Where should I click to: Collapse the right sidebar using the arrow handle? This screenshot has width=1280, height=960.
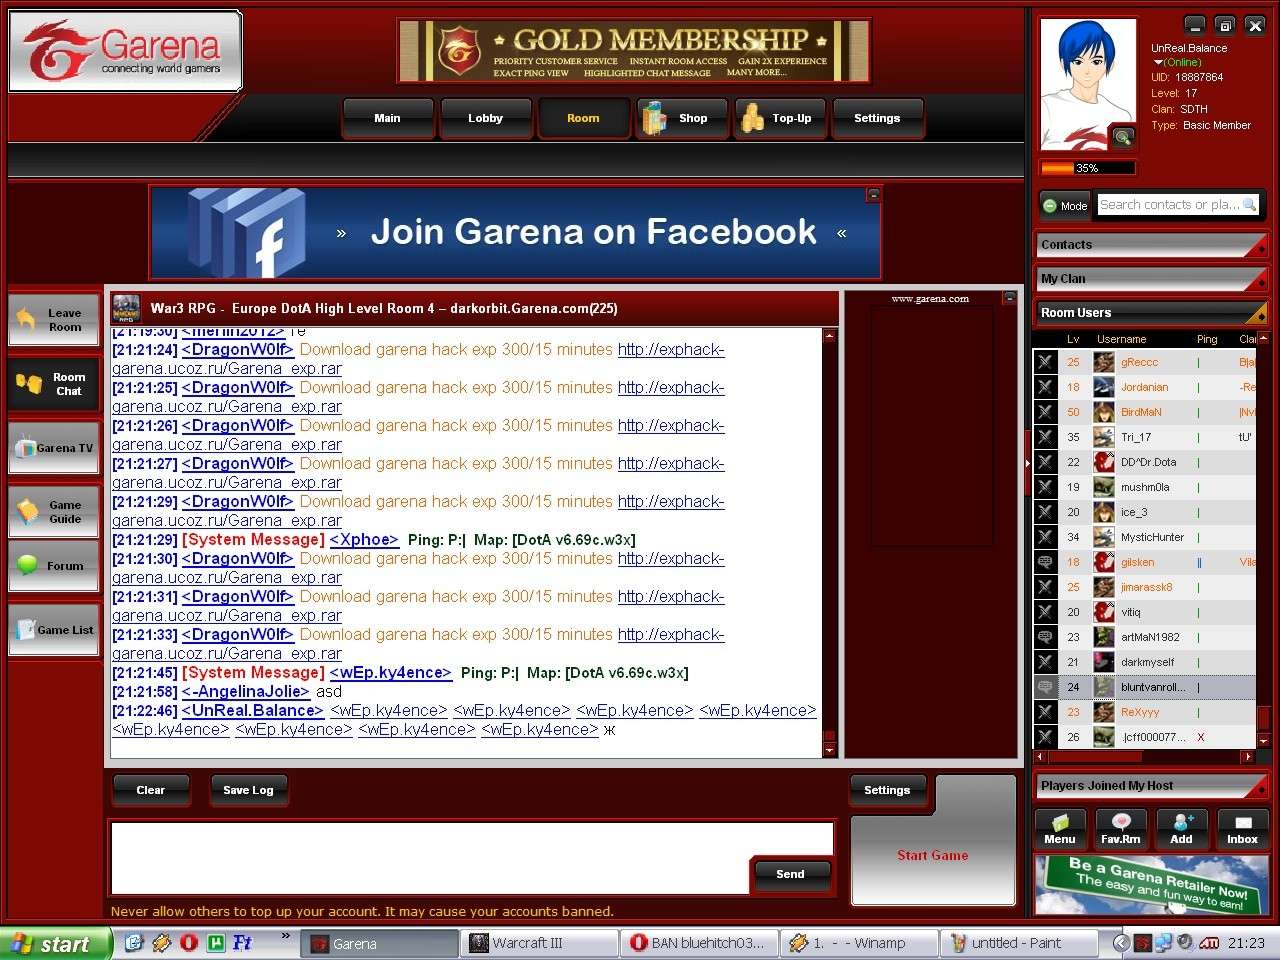1027,463
